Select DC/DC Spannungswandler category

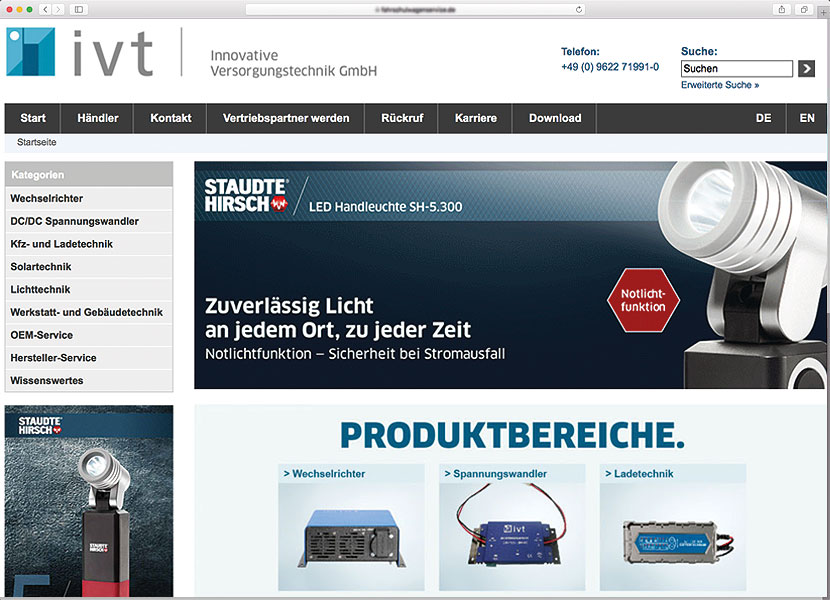[89, 221]
